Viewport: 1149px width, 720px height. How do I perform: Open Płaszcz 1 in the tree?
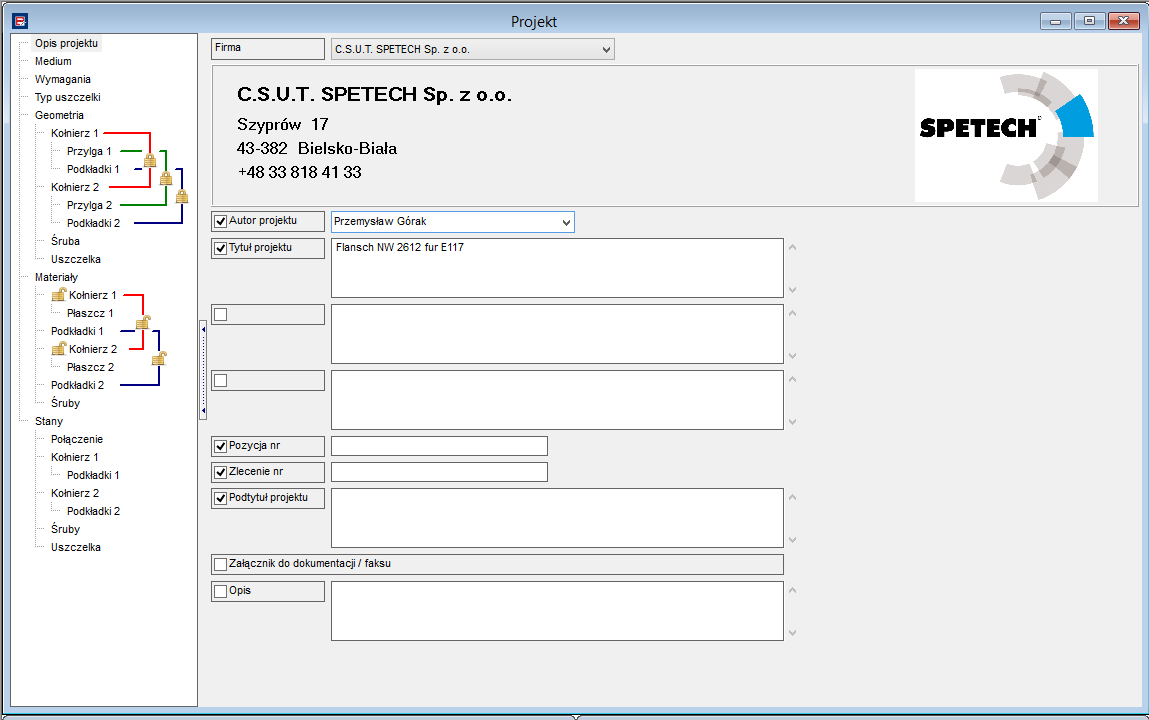pos(90,313)
